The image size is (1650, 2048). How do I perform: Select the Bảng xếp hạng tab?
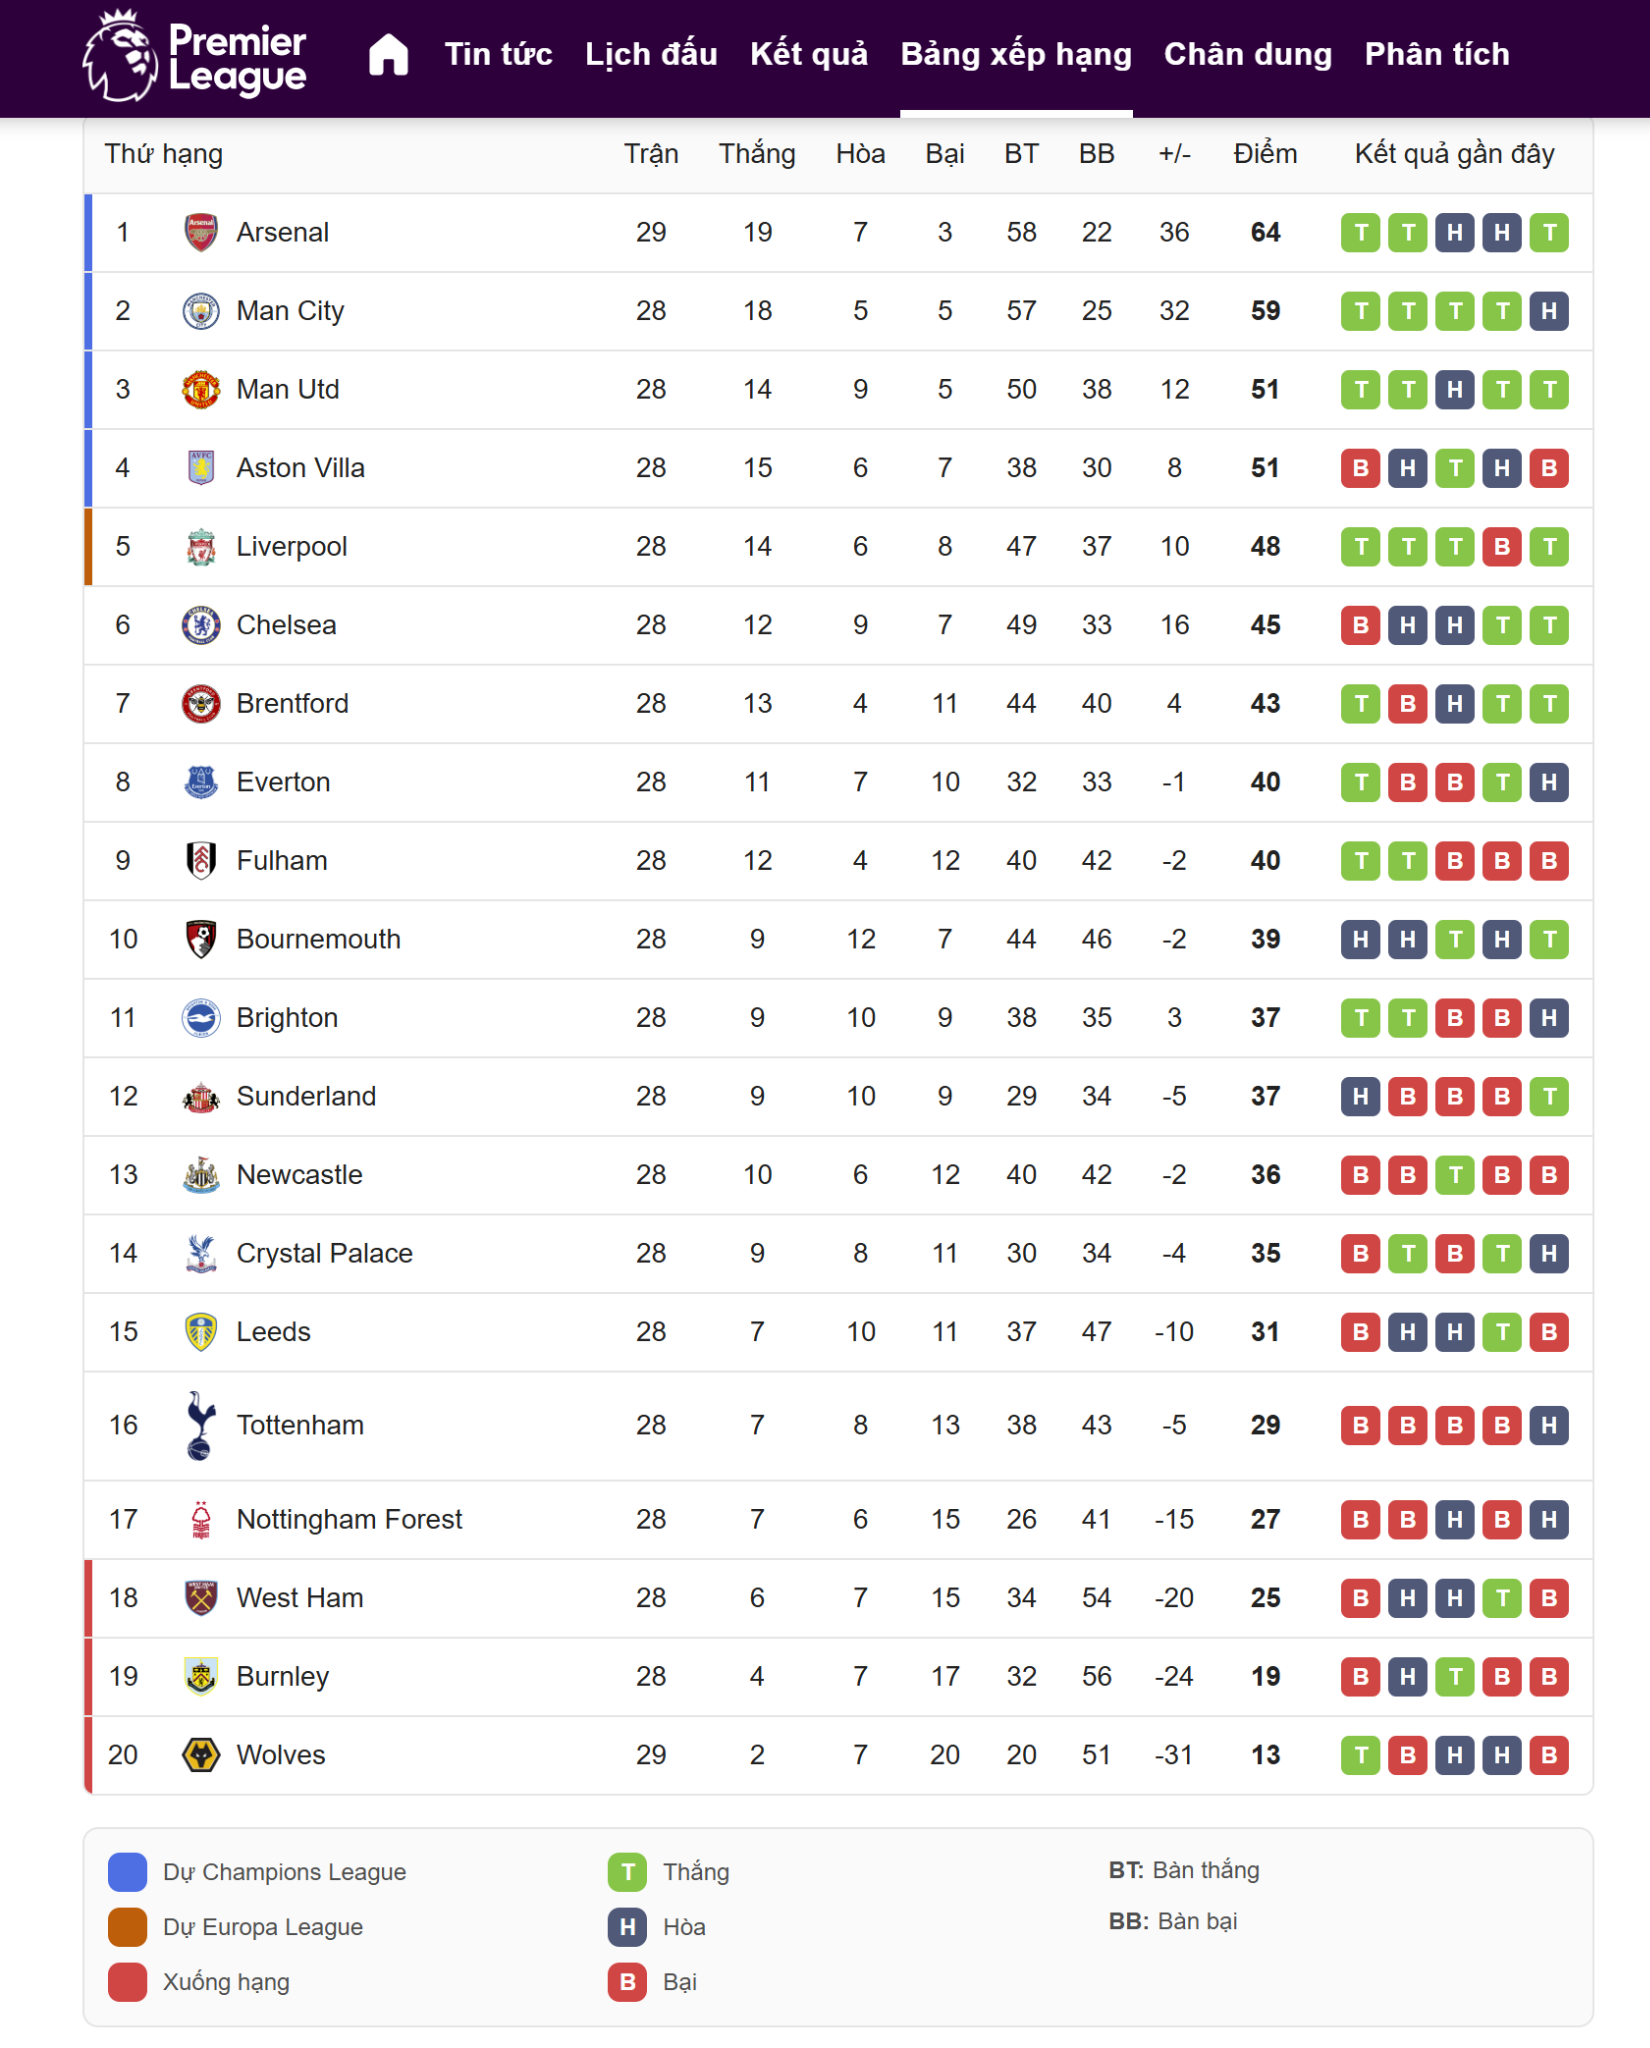point(1016,54)
